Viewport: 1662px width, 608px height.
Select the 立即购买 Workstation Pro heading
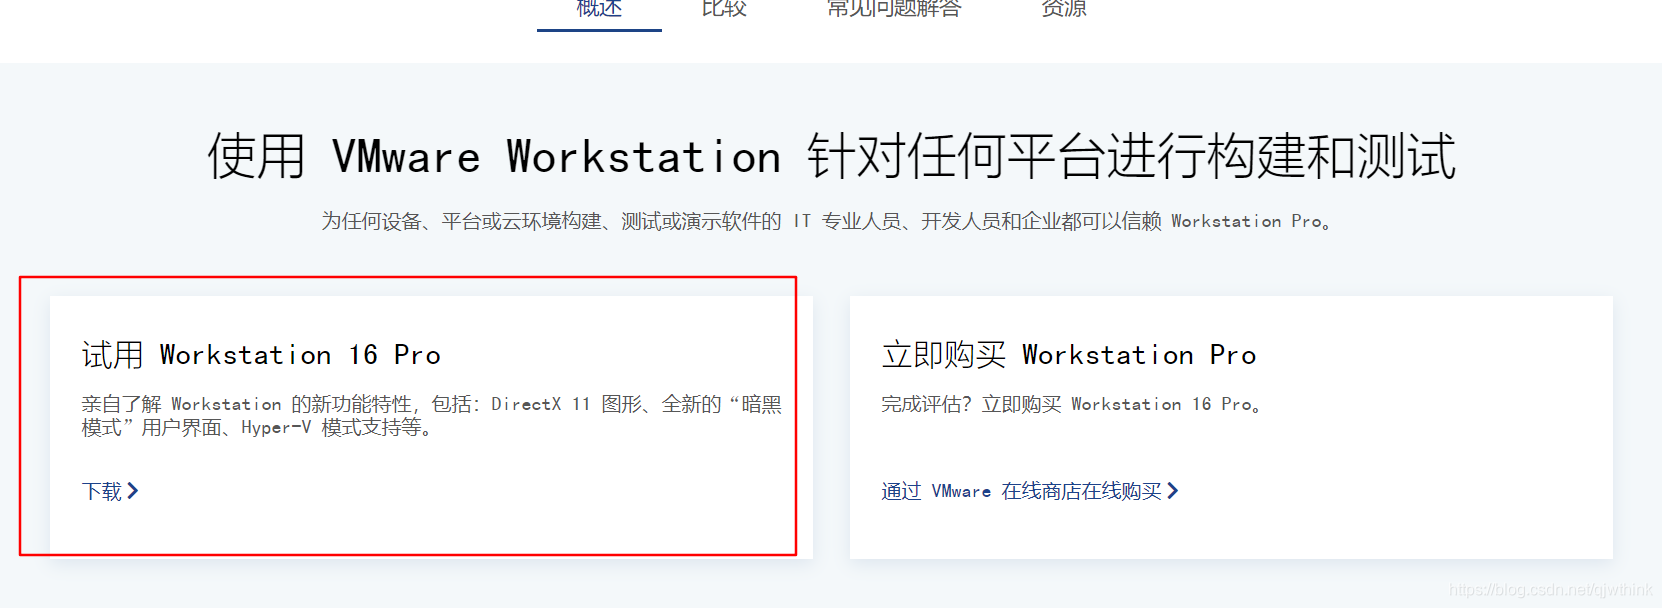[x=1068, y=355]
